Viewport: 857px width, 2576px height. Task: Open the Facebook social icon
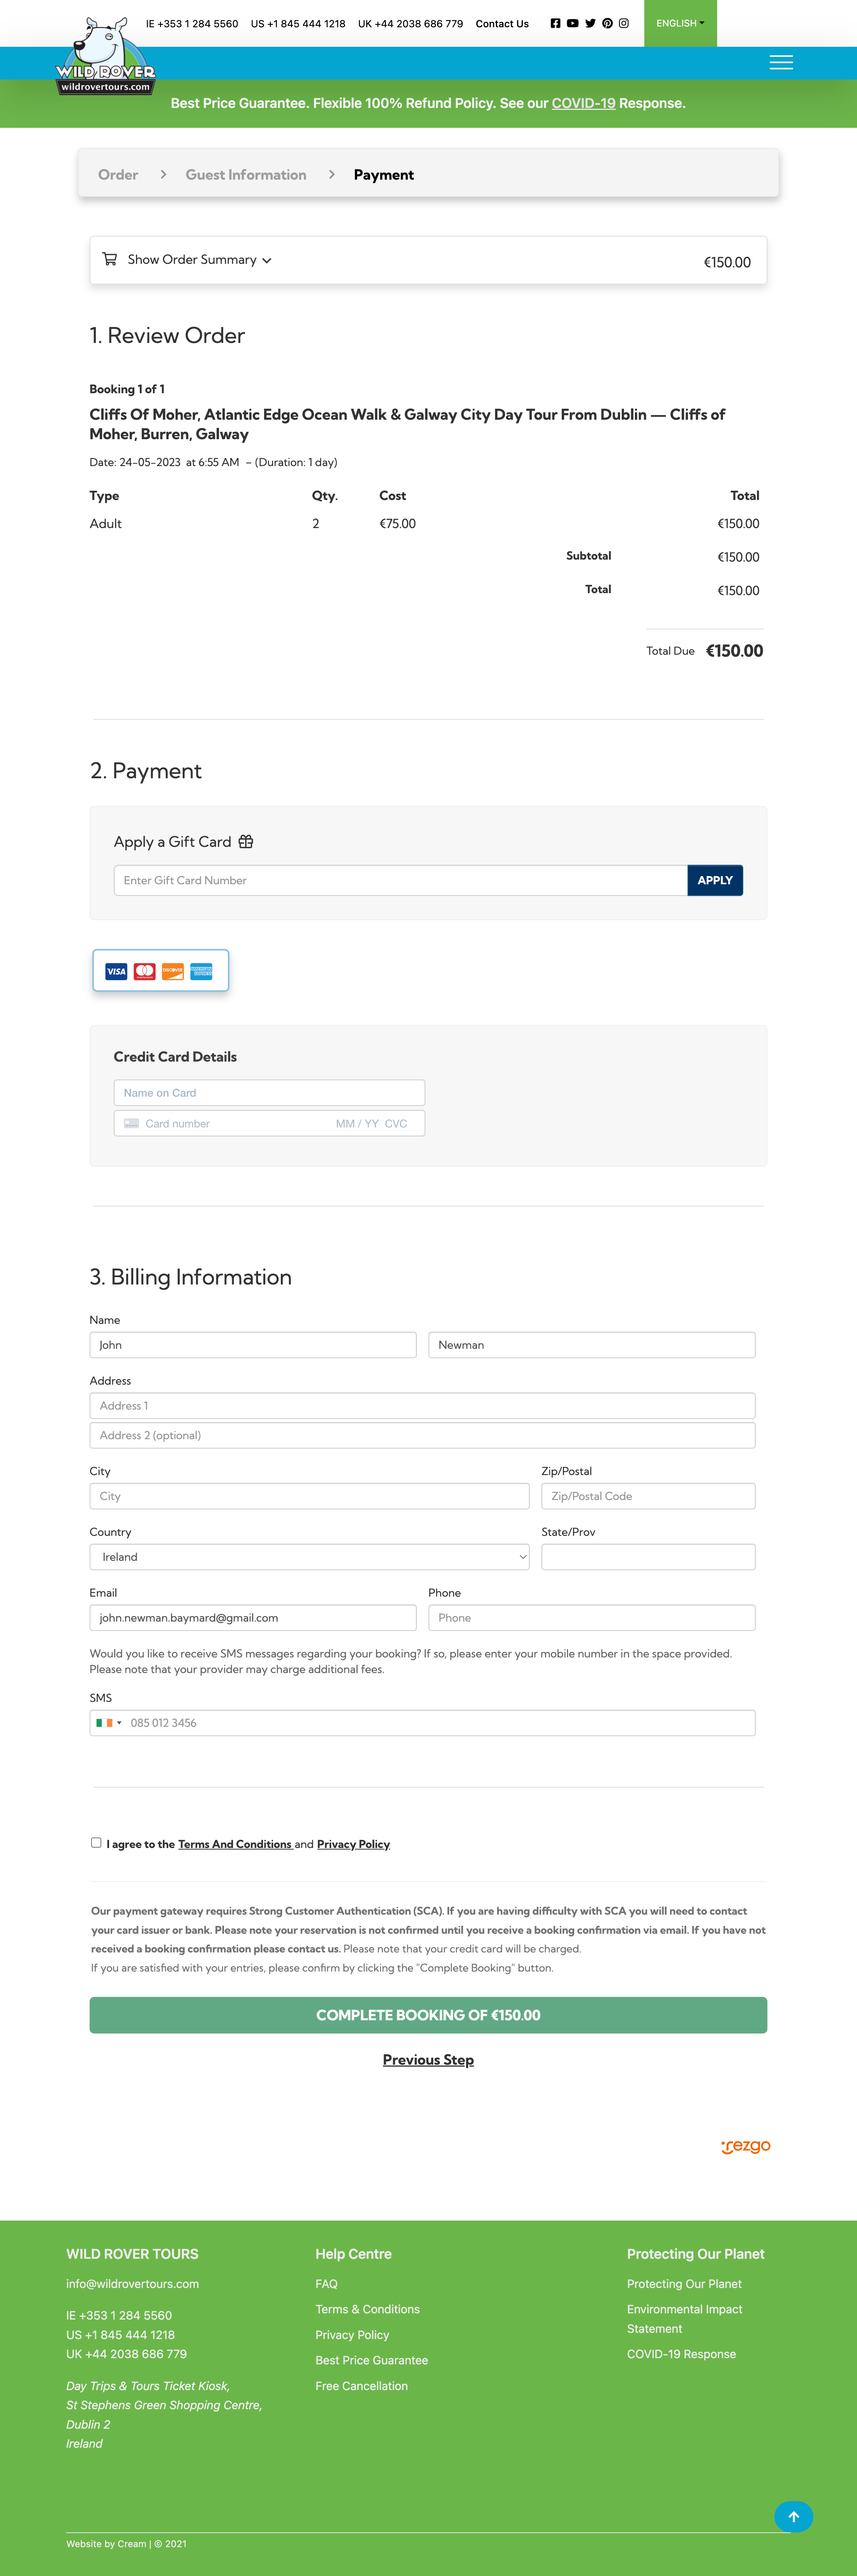(x=555, y=23)
